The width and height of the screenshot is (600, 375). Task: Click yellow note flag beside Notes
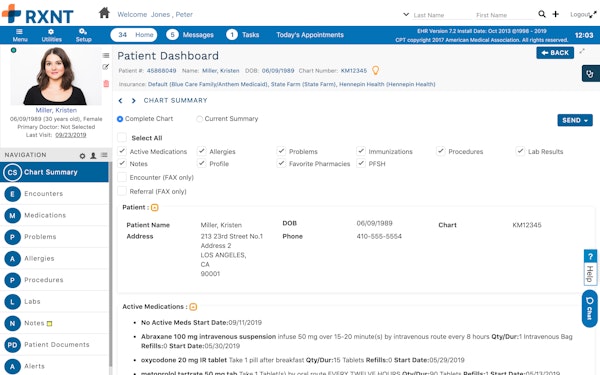click(49, 324)
